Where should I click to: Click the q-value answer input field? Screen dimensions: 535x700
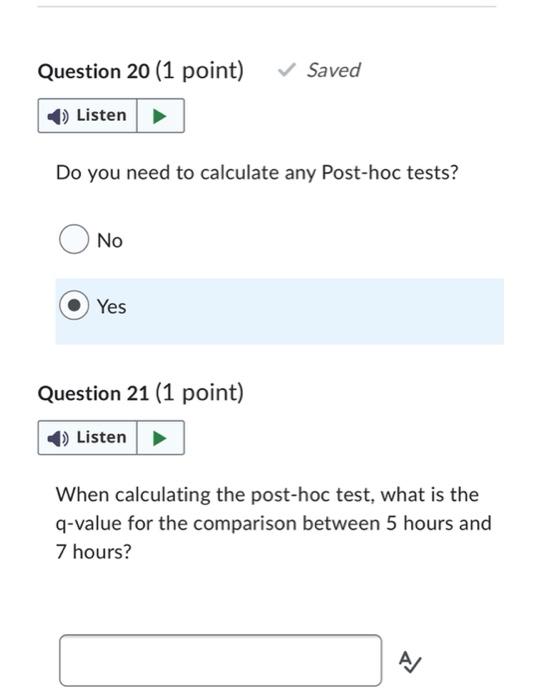click(x=221, y=660)
